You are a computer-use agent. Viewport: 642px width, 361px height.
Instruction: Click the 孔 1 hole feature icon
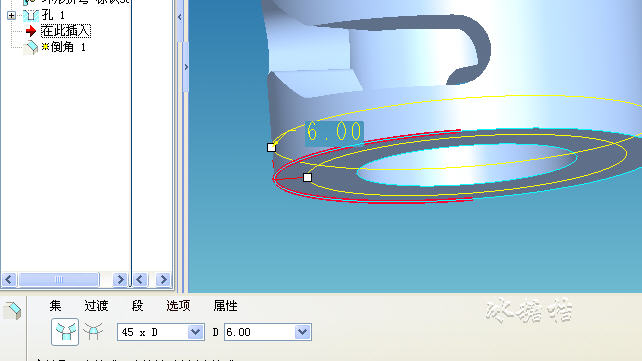31,16
